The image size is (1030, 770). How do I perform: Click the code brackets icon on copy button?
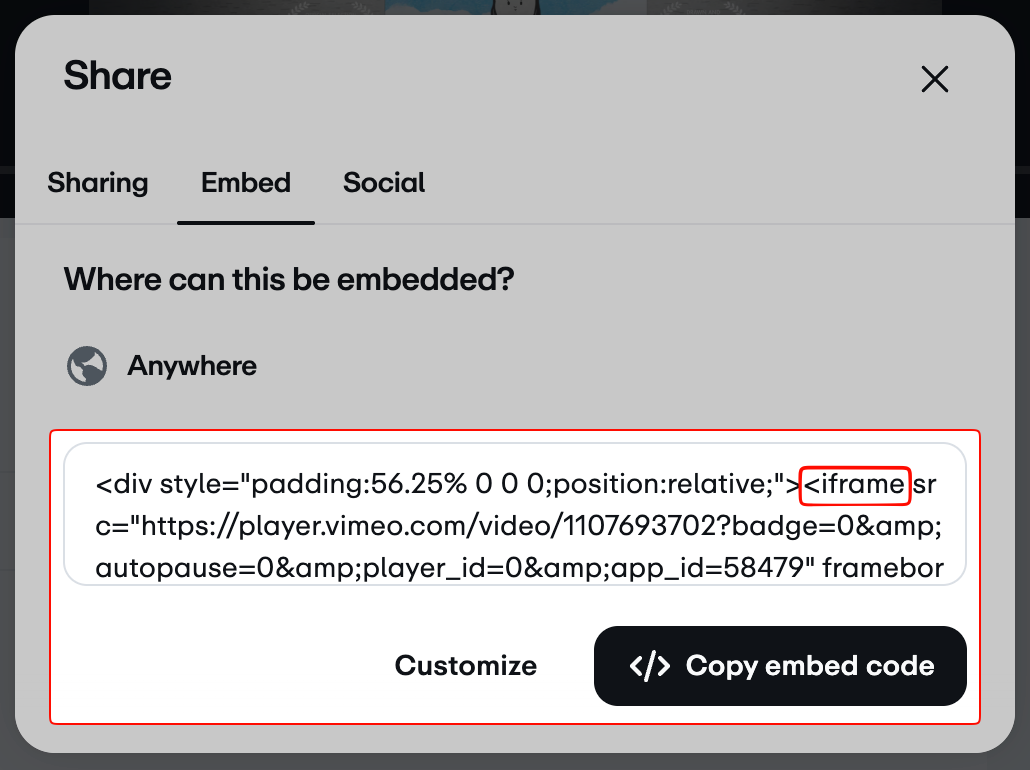pos(650,667)
